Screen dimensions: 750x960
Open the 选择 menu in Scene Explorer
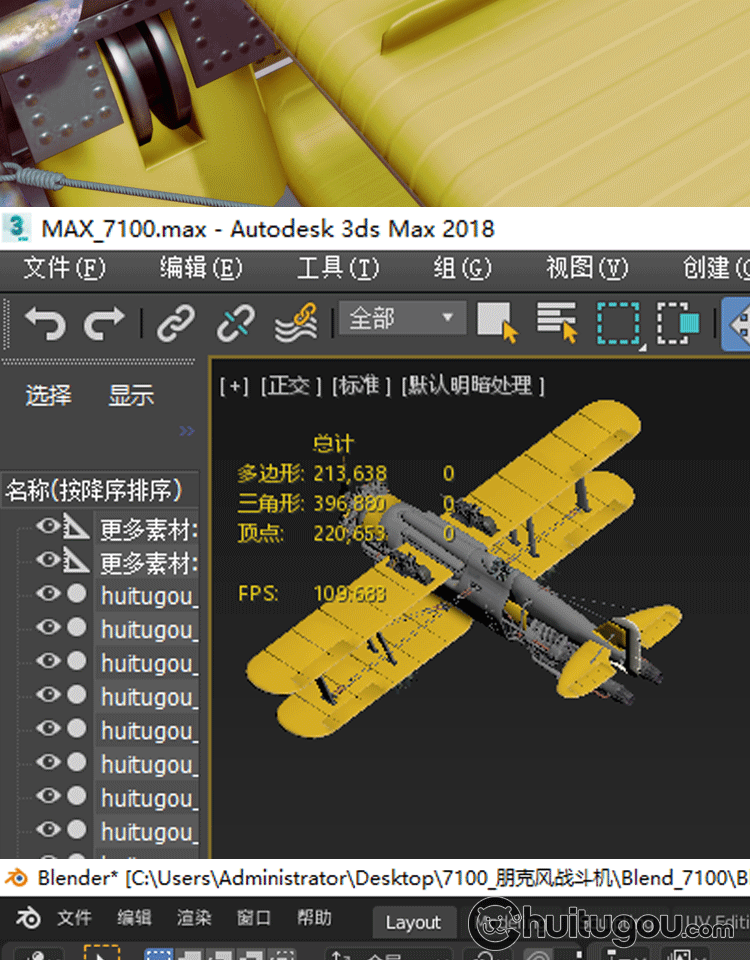click(48, 395)
